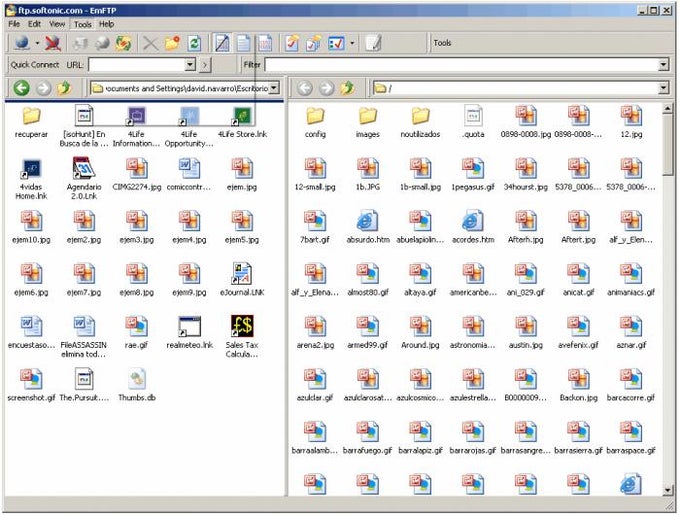
Task: Select CIMG2274.jpg in local pane
Action: point(137,174)
